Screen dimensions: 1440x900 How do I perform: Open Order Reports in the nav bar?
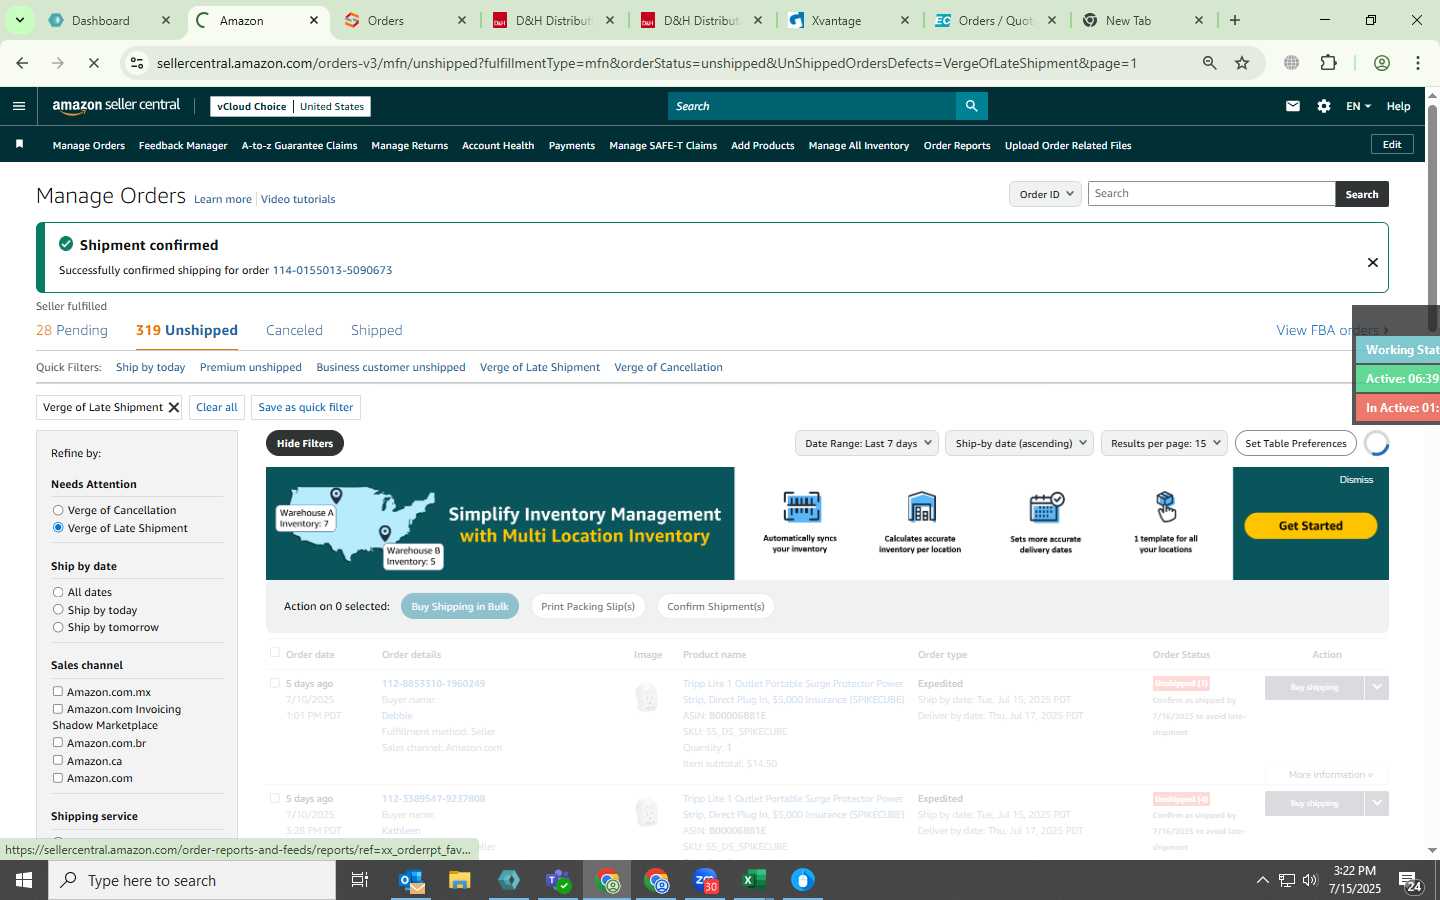(957, 145)
